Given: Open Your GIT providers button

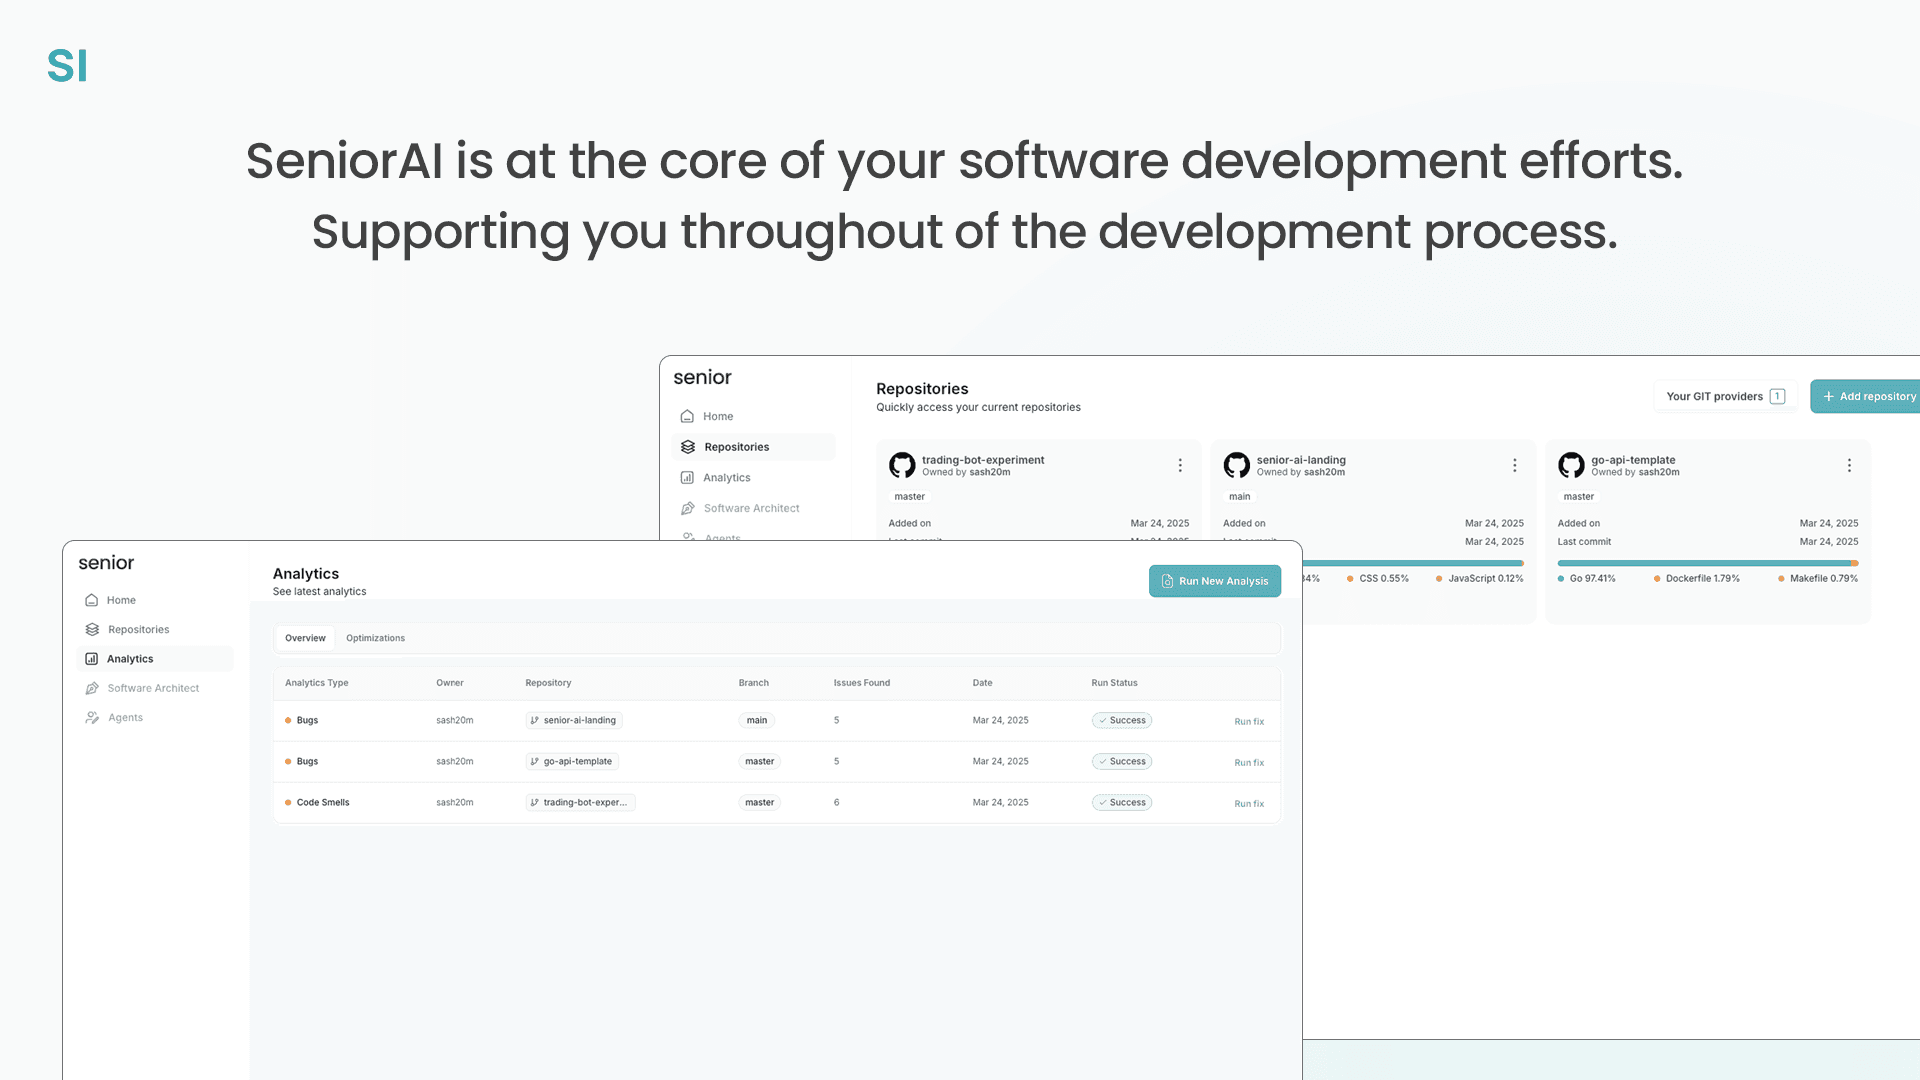Looking at the screenshot, I should point(1725,396).
